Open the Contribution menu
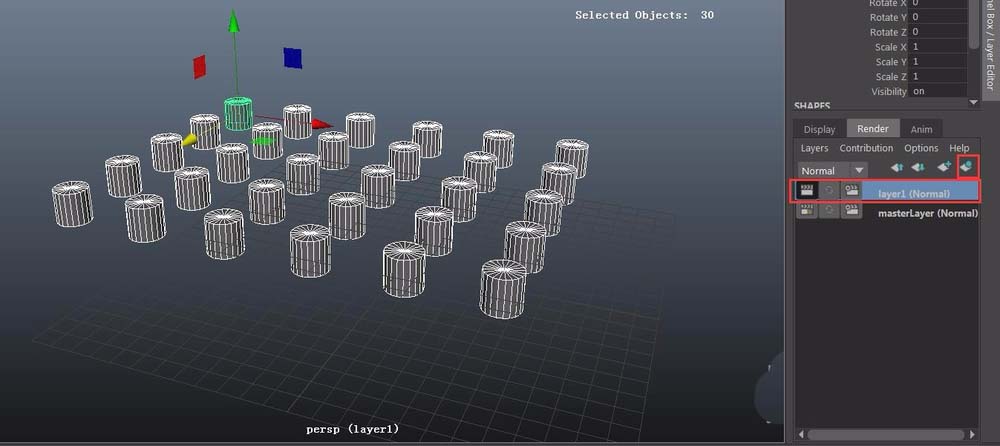1000x446 pixels. pos(866,148)
